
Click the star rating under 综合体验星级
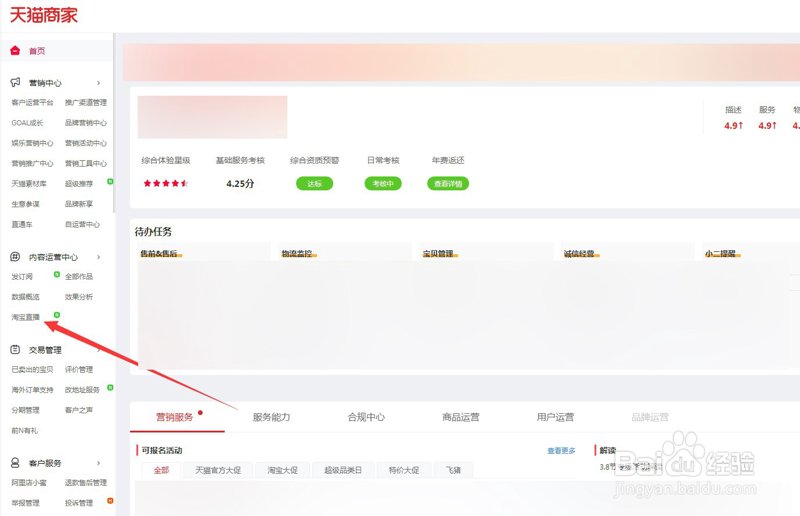[x=166, y=183]
